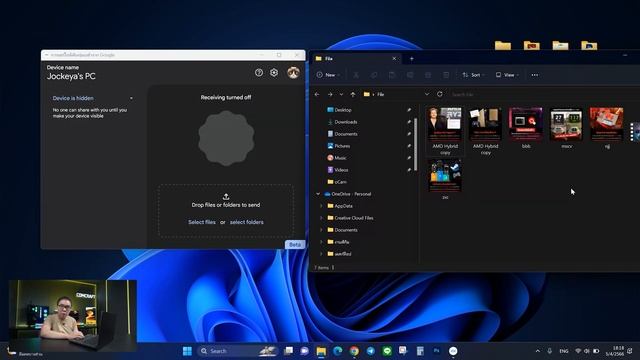Refresh the File folder view
The image size is (640, 360).
[440, 94]
